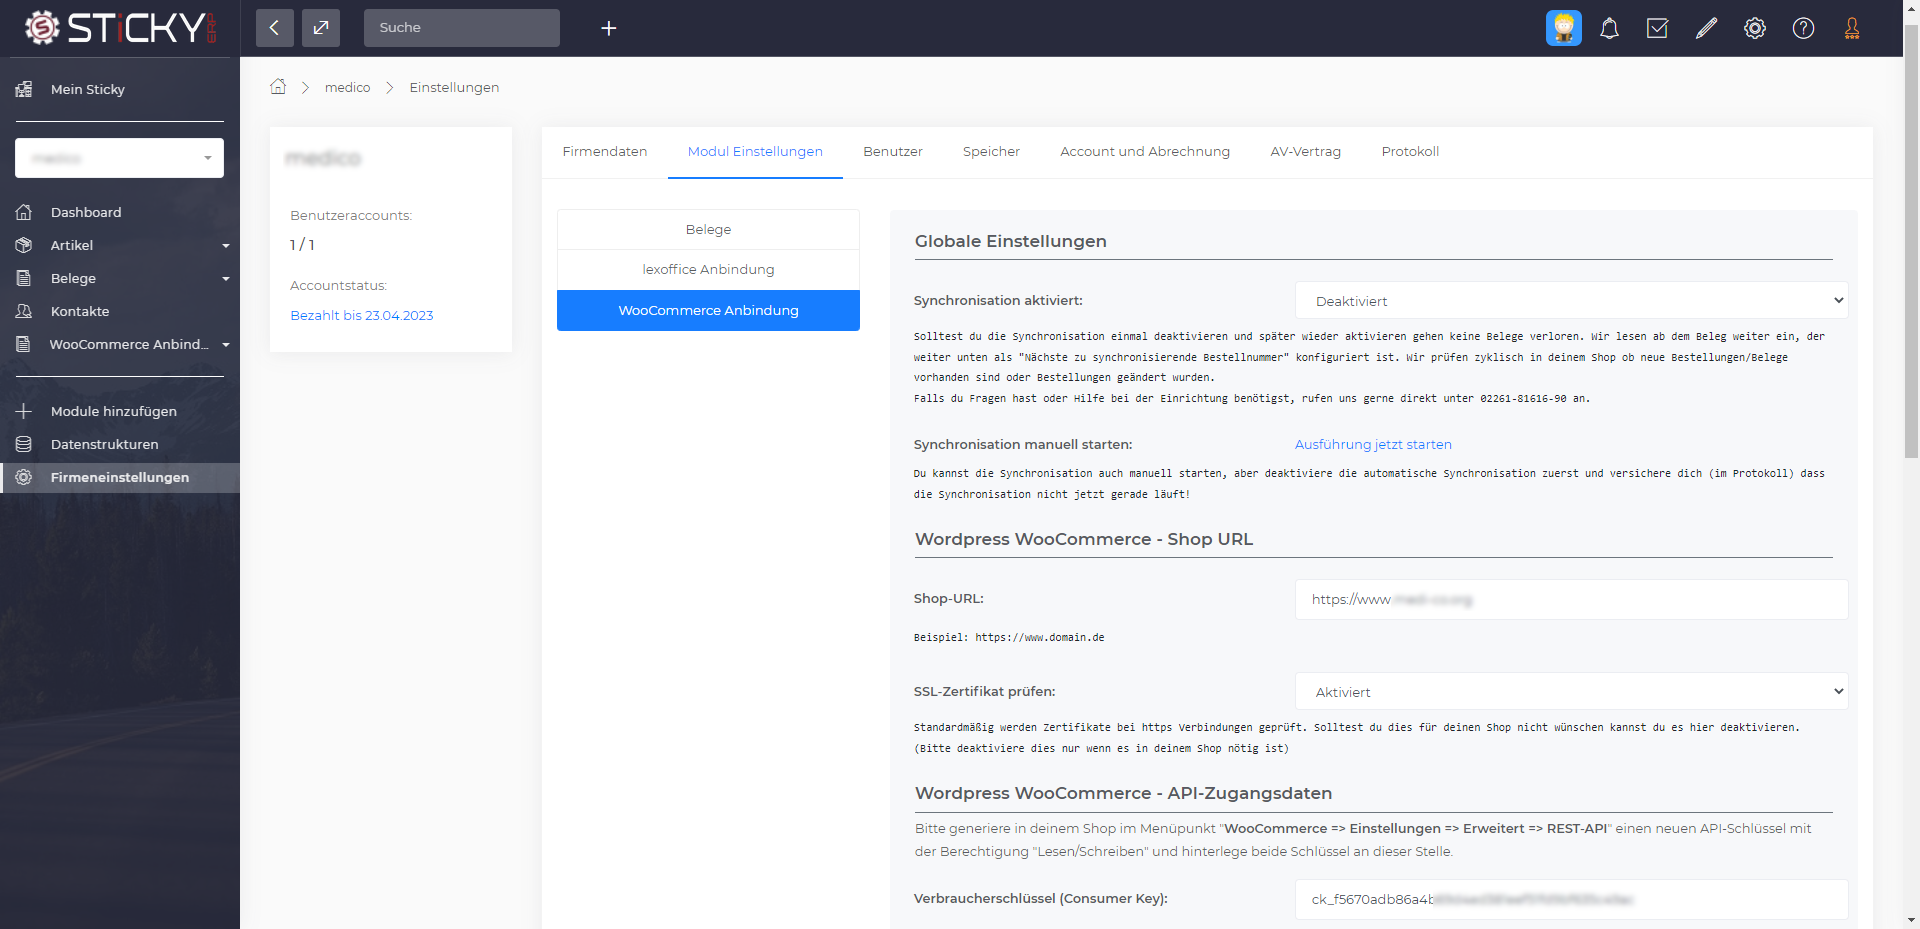Screen dimensions: 1920x929
Task: Open the settings gear icon in header
Action: pyautogui.click(x=1755, y=28)
